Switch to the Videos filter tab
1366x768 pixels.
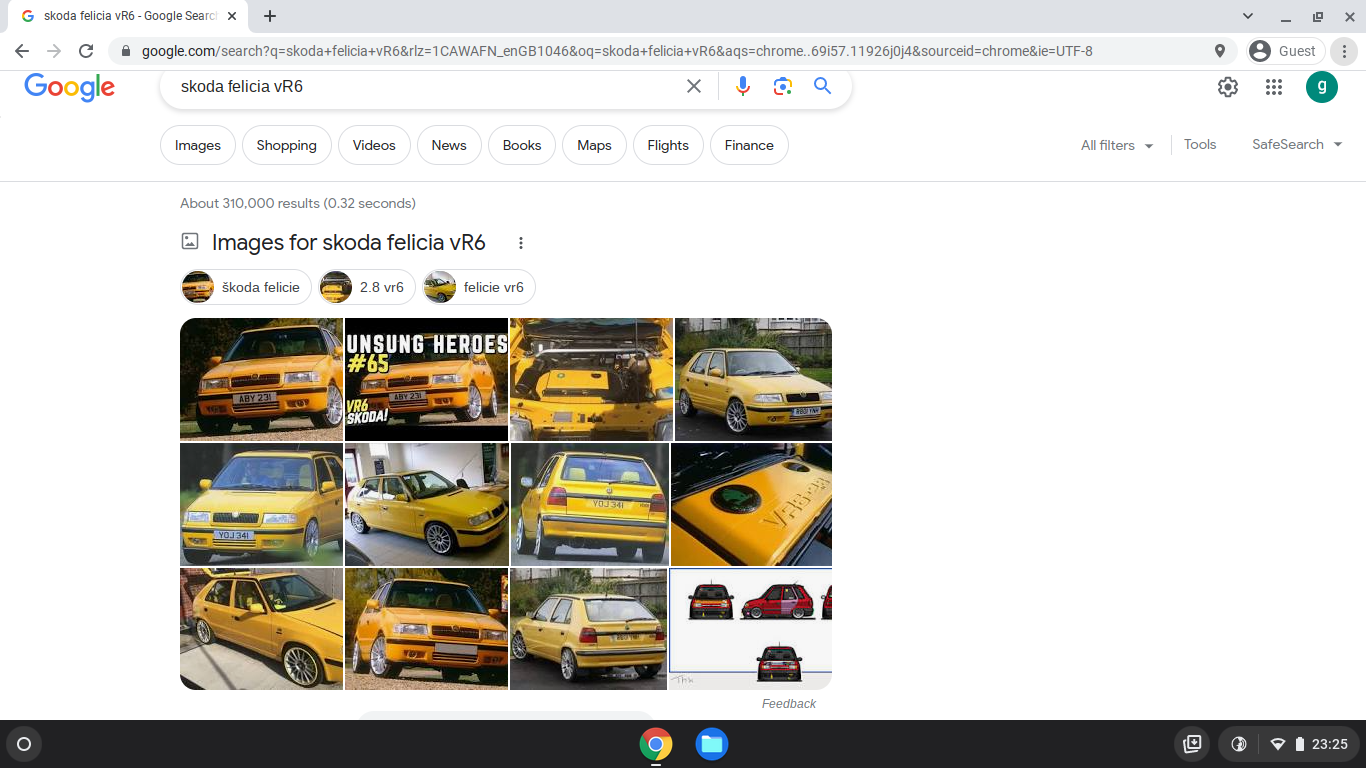pos(374,145)
